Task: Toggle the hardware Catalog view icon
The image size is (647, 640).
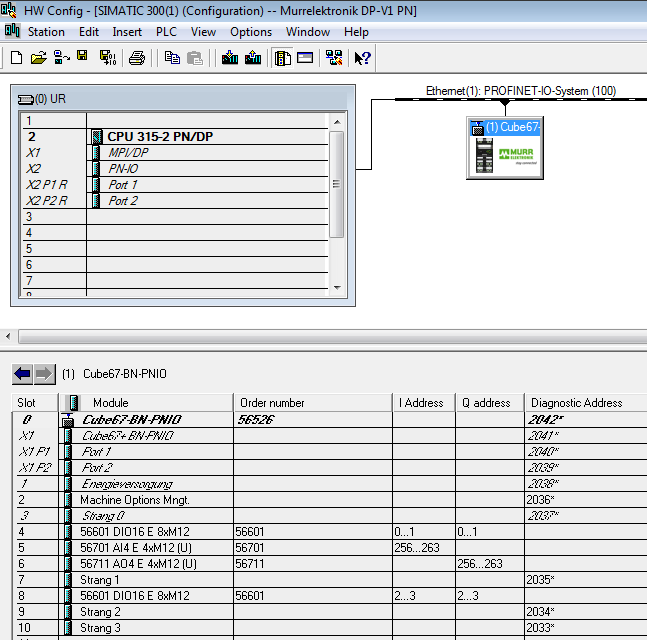Action: coord(283,58)
